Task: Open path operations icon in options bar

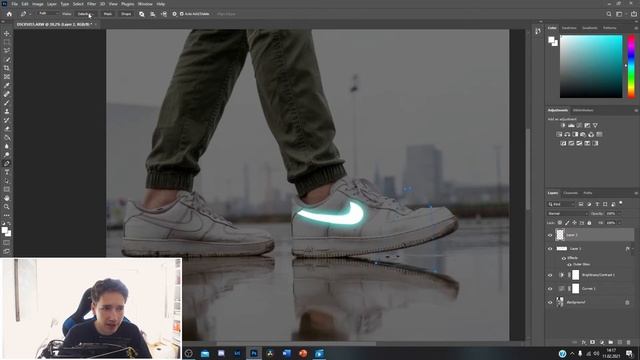Action: [x=142, y=14]
